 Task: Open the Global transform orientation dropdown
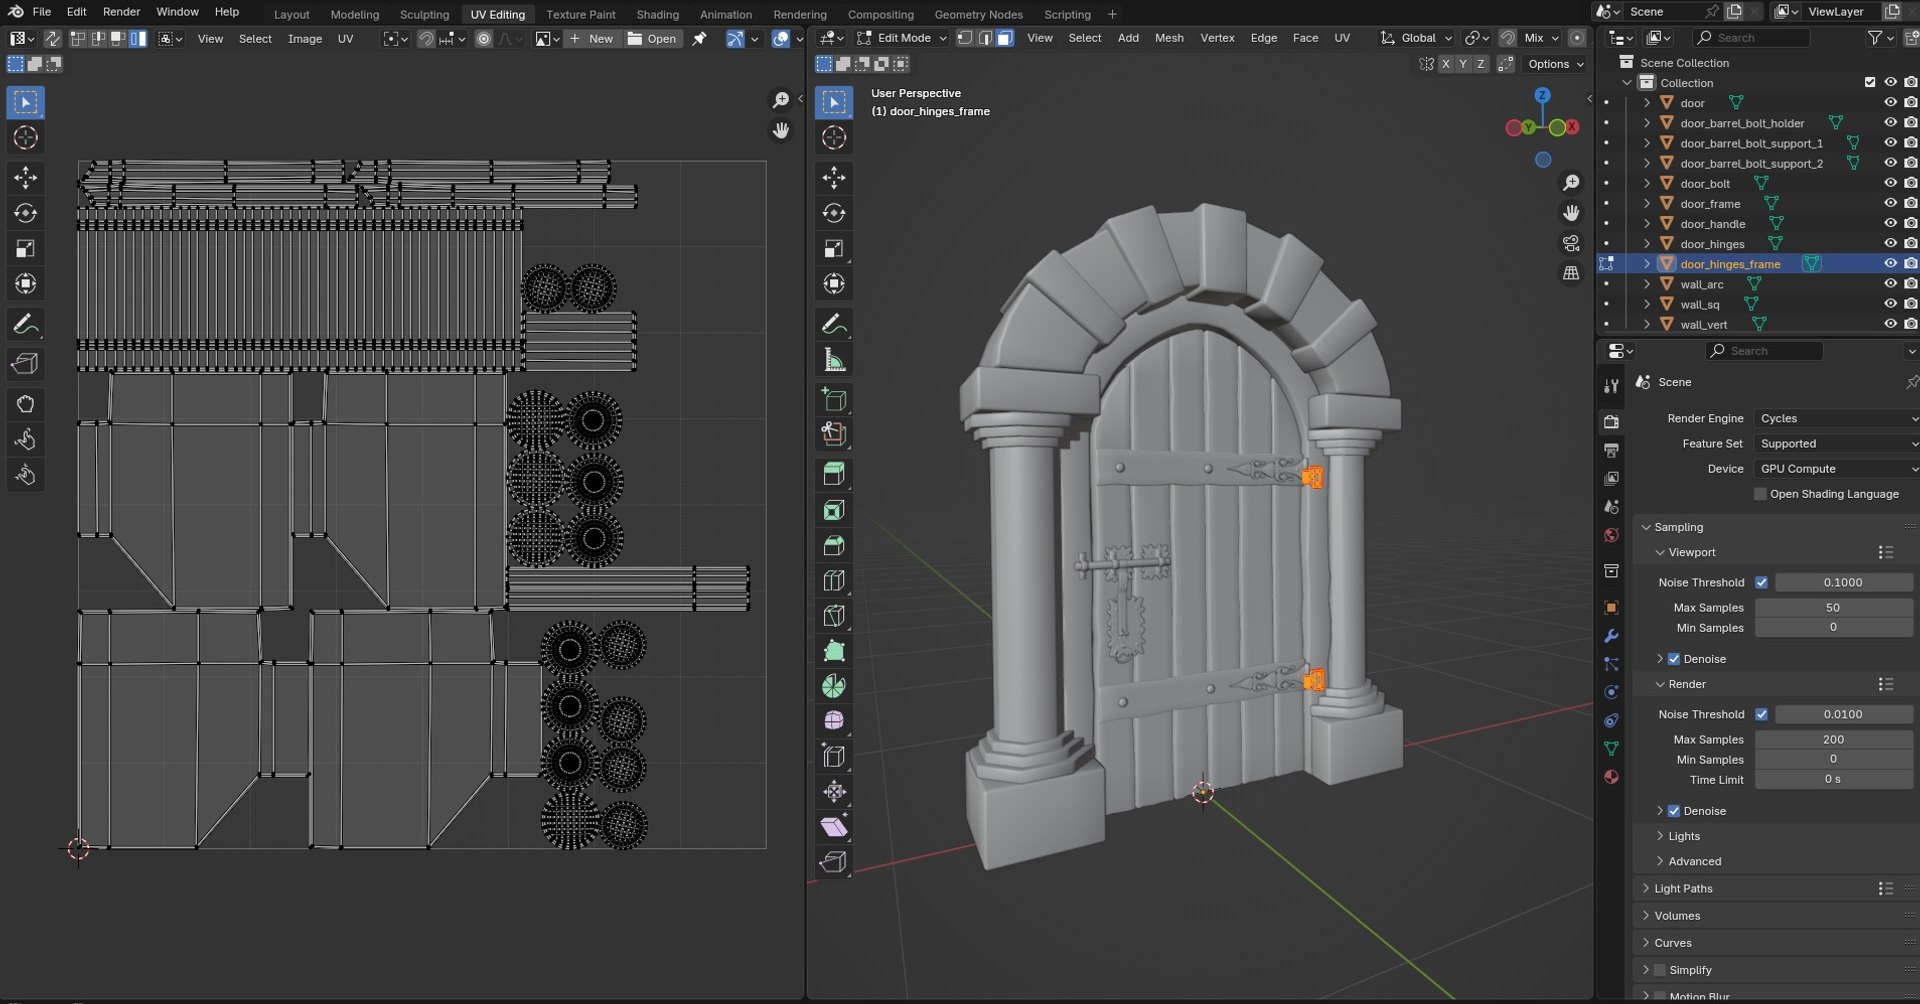(x=1416, y=38)
